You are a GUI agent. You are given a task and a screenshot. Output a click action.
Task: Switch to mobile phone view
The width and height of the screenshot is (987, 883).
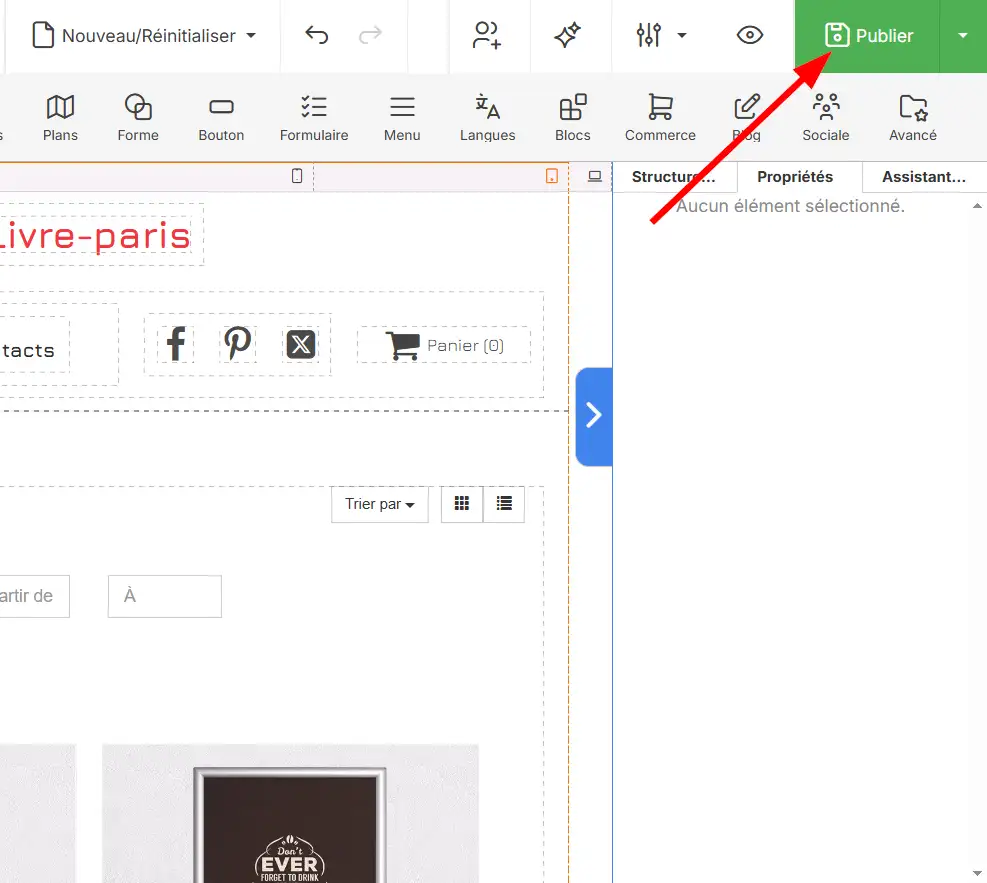(x=297, y=176)
